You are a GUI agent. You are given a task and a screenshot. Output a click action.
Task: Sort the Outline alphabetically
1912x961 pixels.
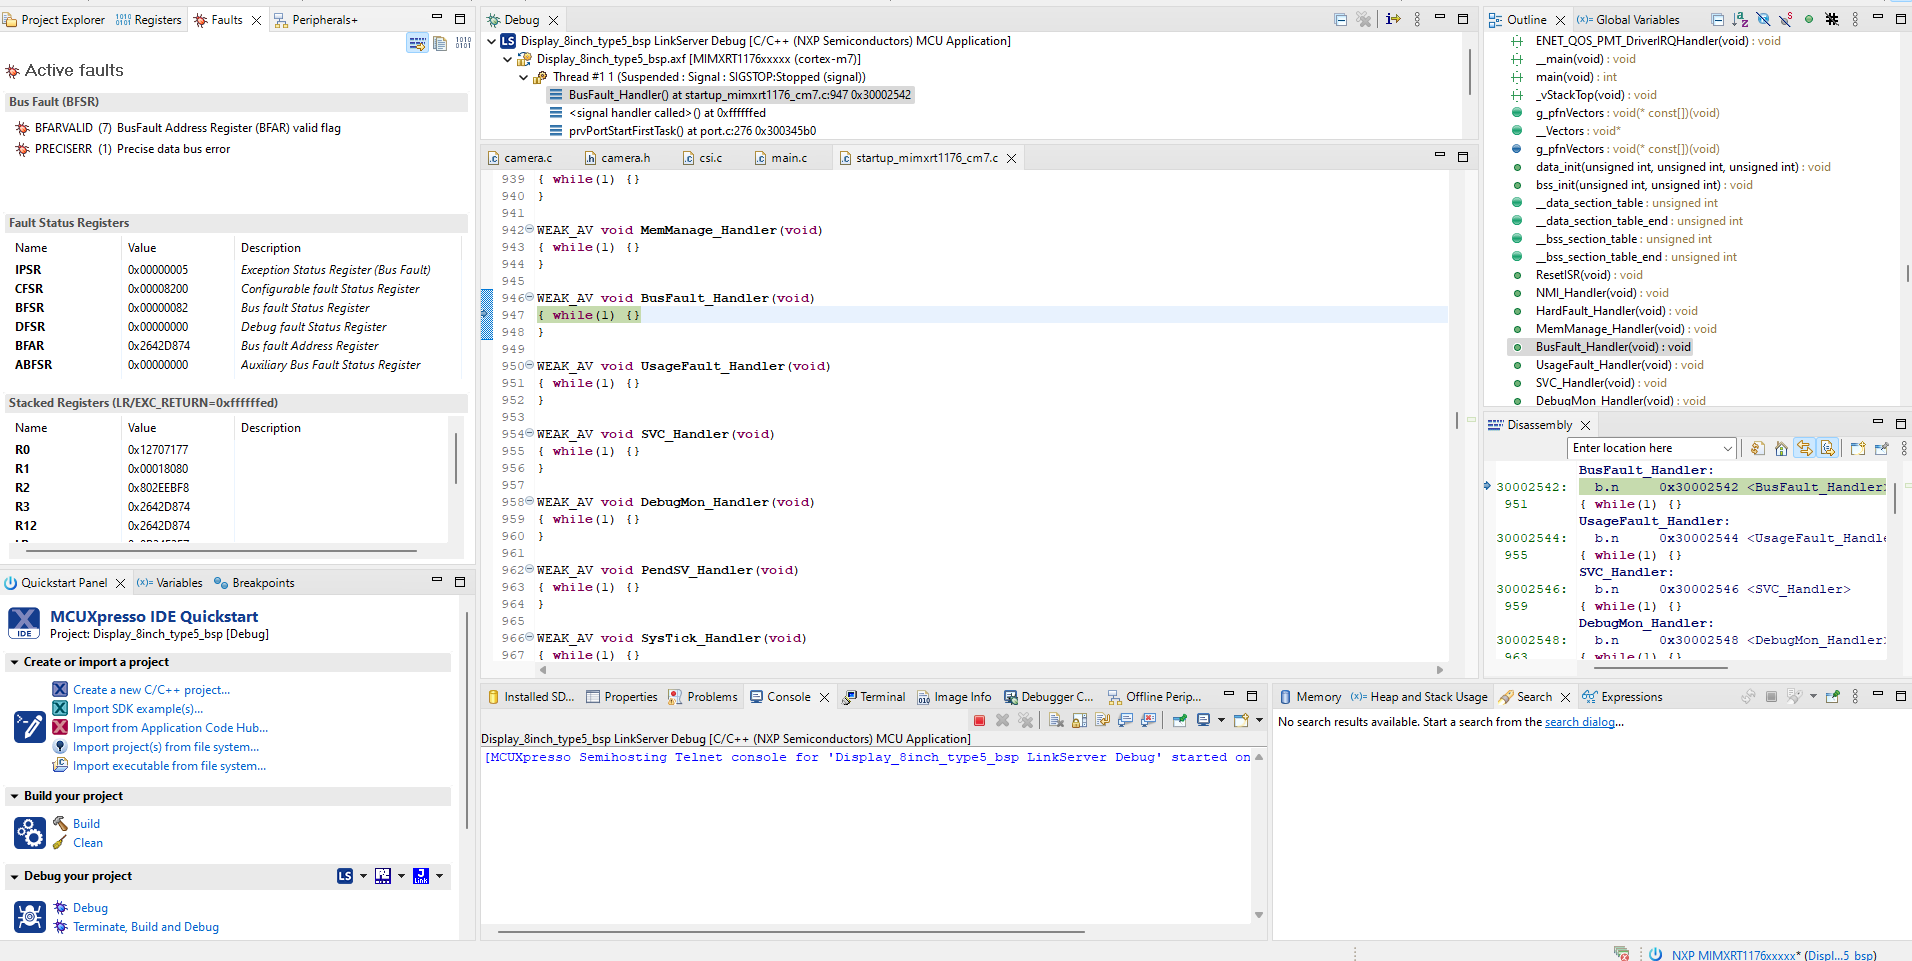point(1740,19)
